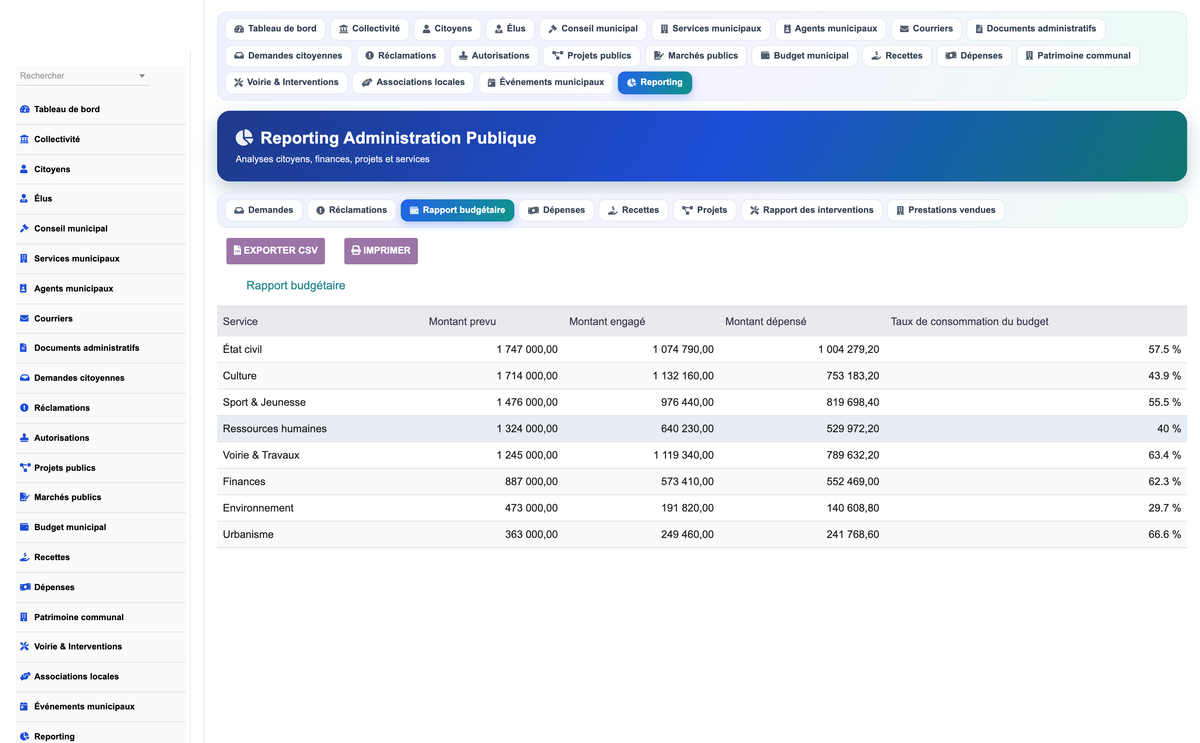
Task: Click the Réclamations alert icon in sidebar
Action: 24,408
